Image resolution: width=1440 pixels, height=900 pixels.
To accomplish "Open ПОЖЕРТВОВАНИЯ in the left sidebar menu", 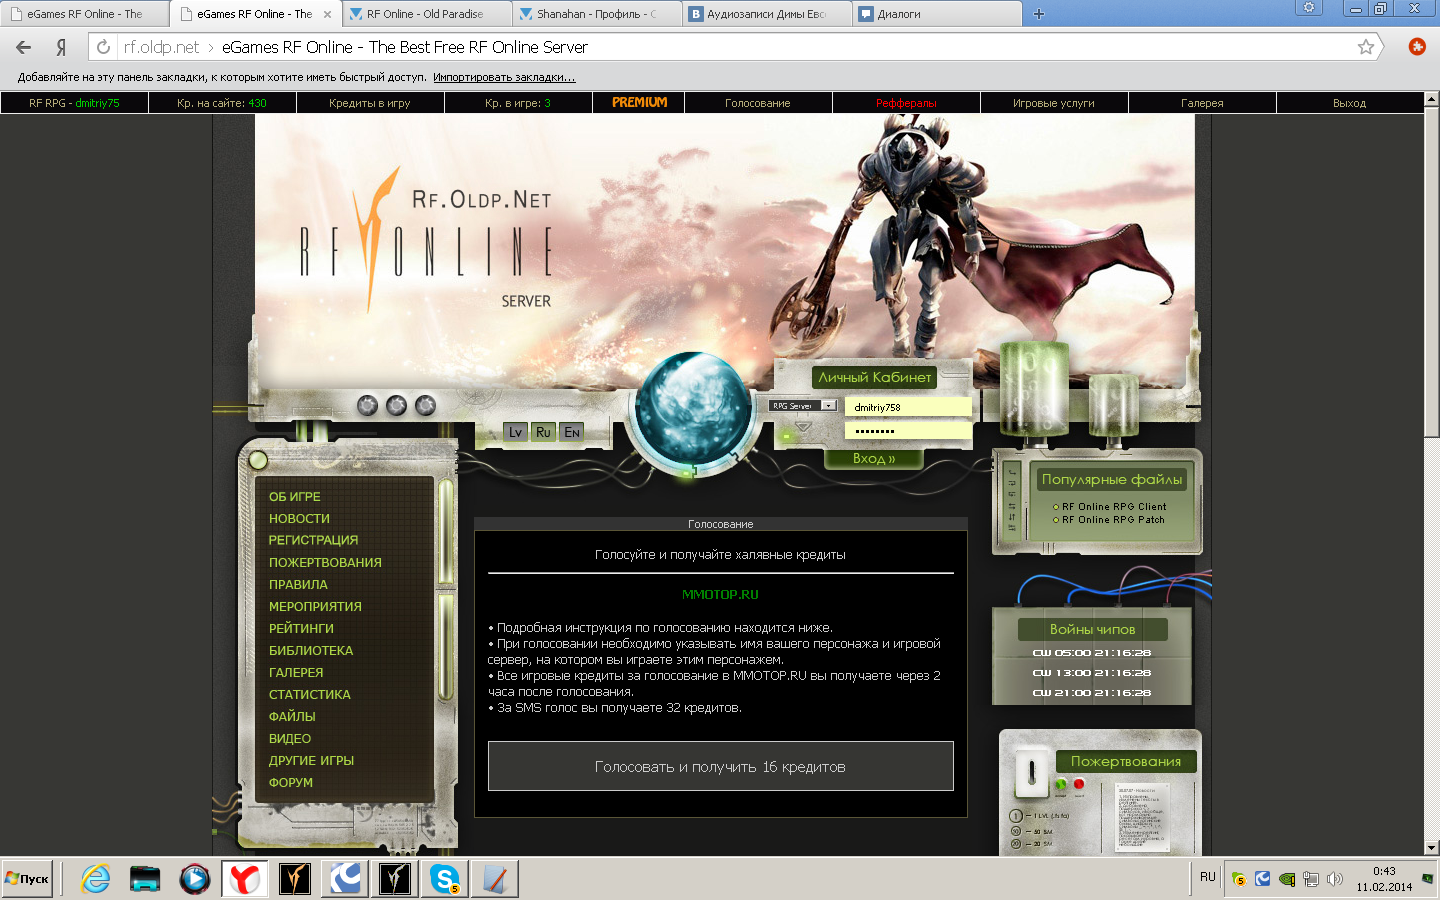I will pos(325,563).
